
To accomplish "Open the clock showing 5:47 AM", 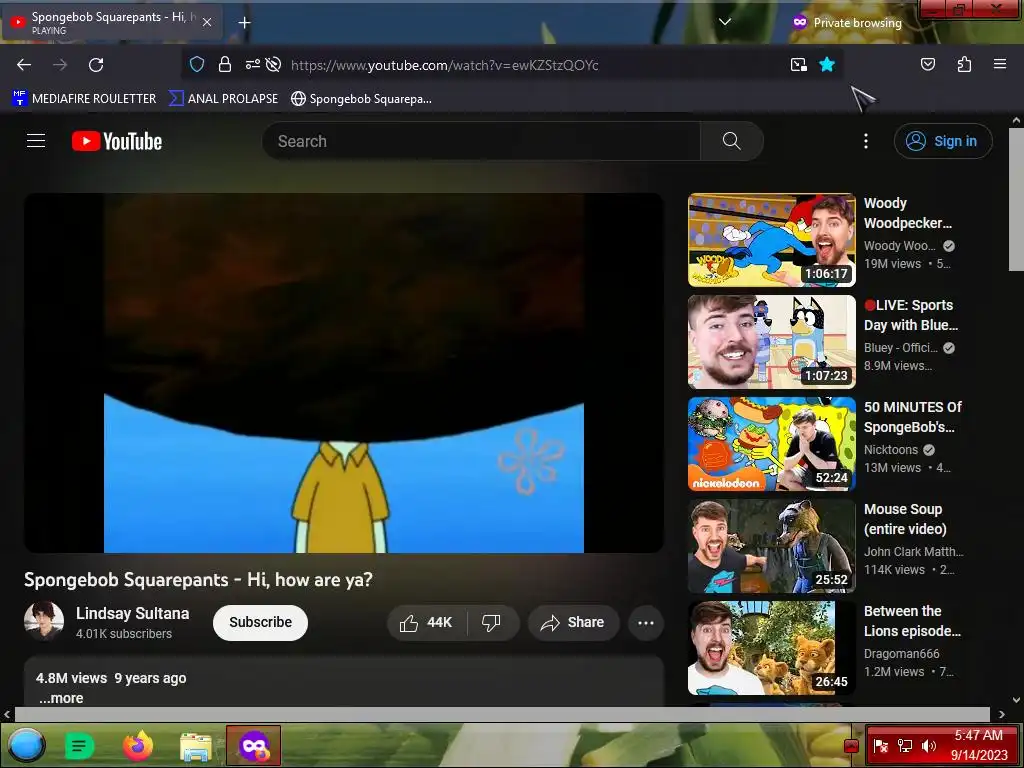I will (x=979, y=745).
